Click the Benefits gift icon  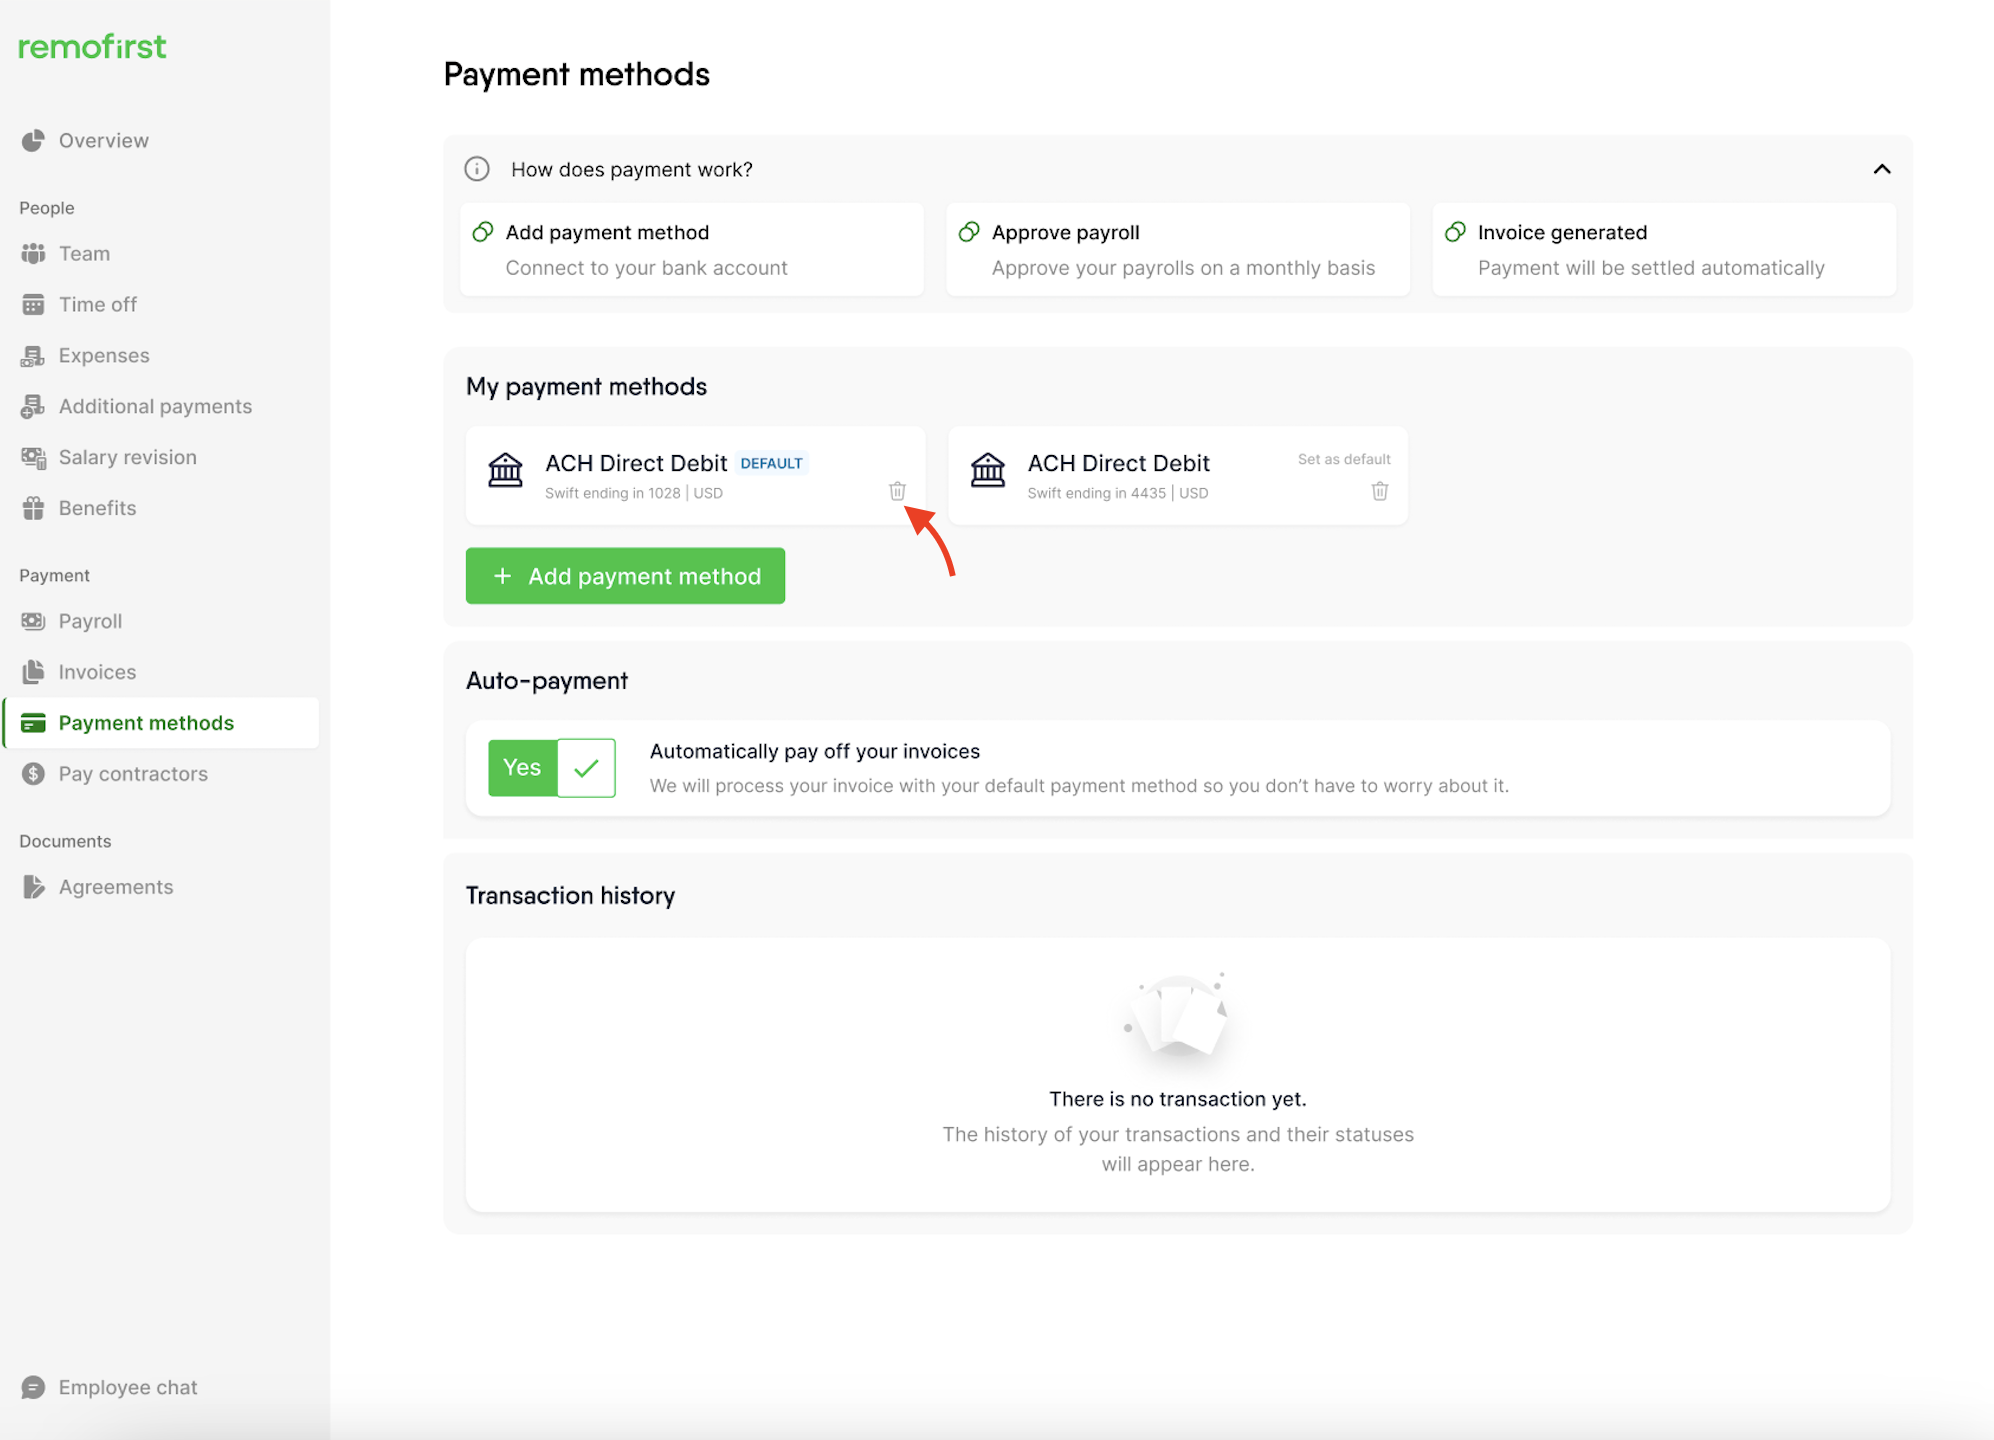pyautogui.click(x=33, y=508)
